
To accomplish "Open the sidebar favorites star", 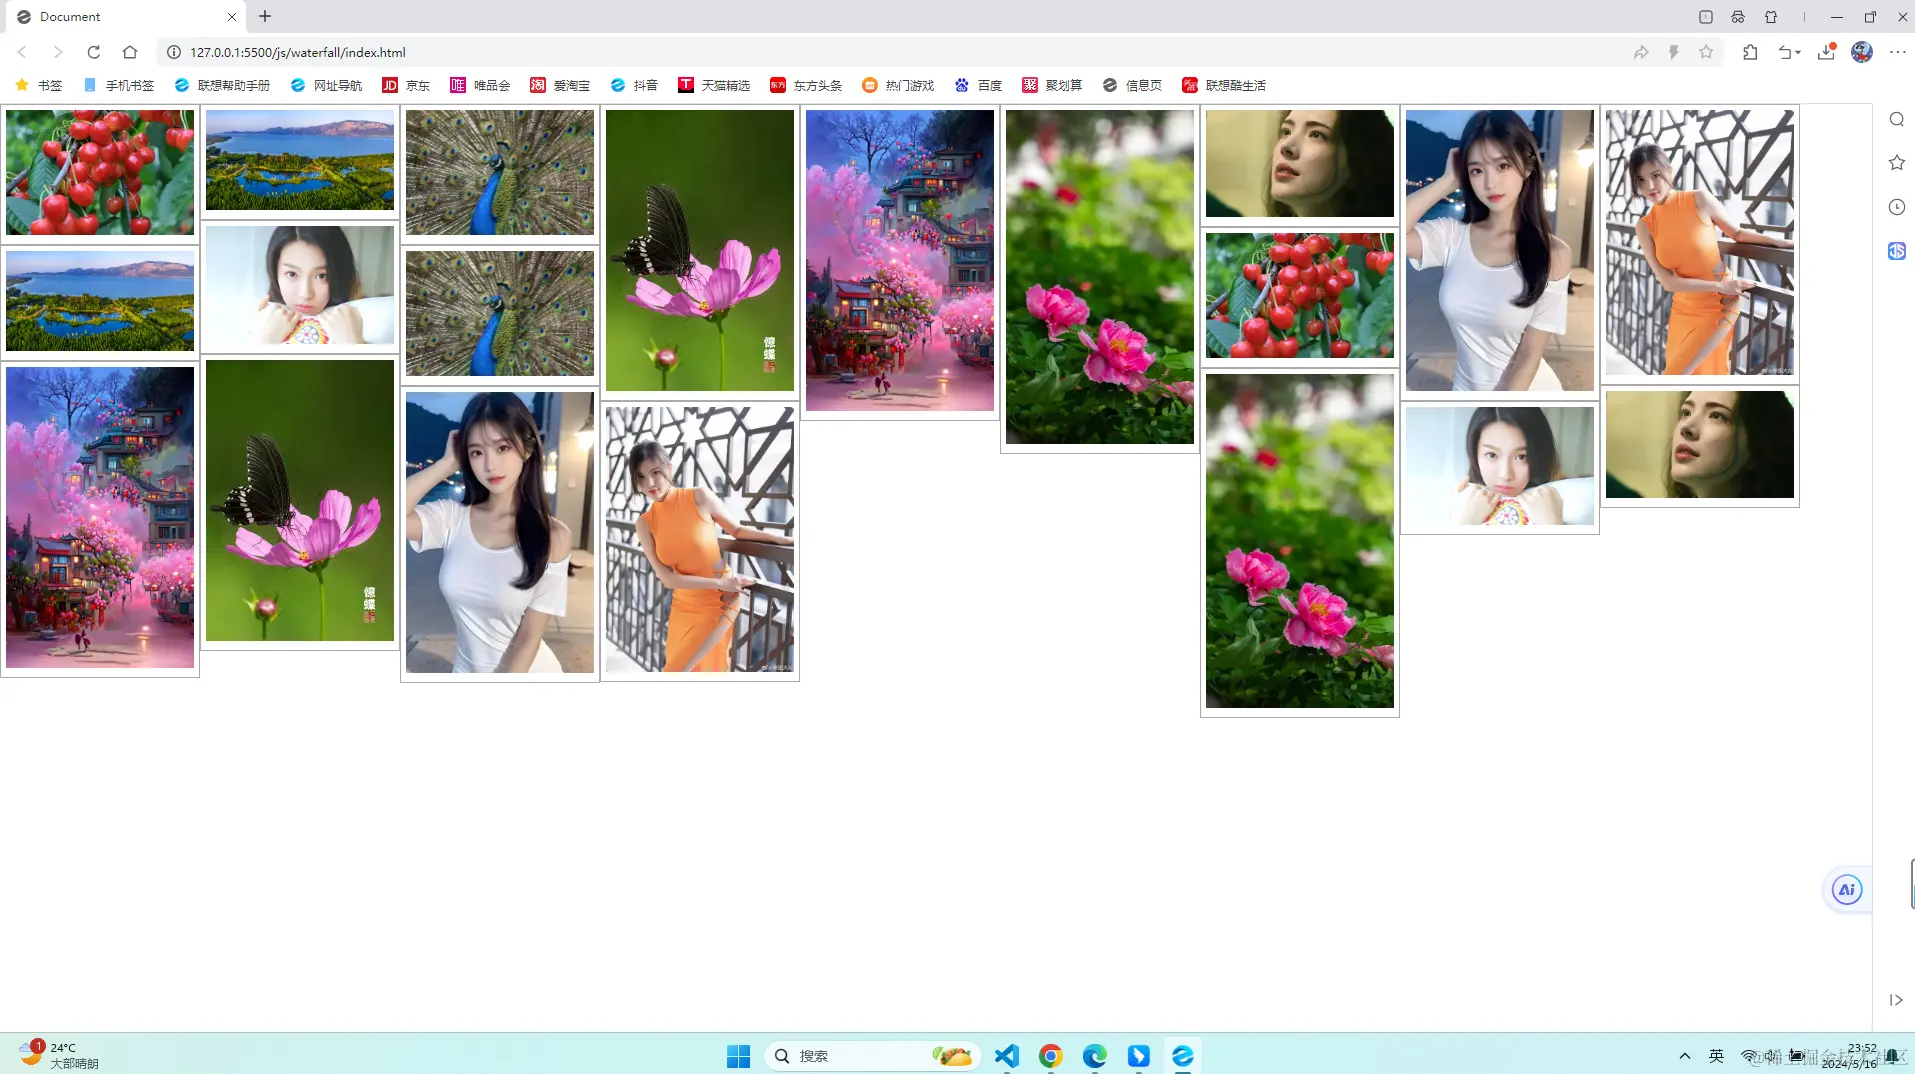I will pos(1896,163).
